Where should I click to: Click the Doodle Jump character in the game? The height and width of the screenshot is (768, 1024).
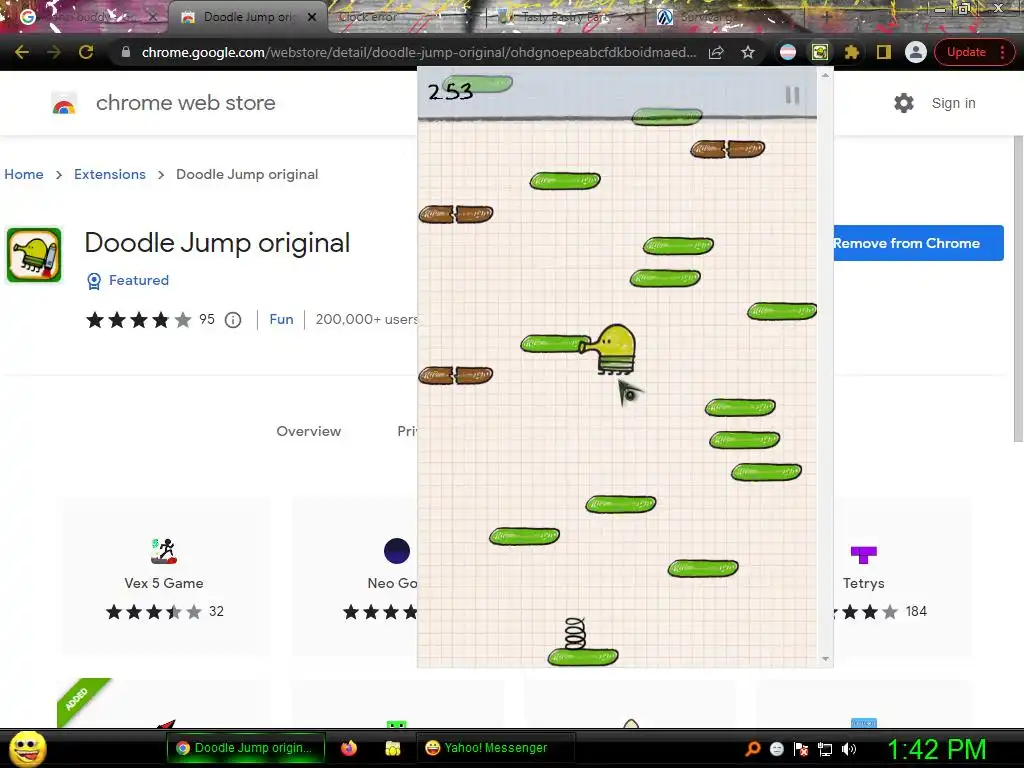[609, 349]
